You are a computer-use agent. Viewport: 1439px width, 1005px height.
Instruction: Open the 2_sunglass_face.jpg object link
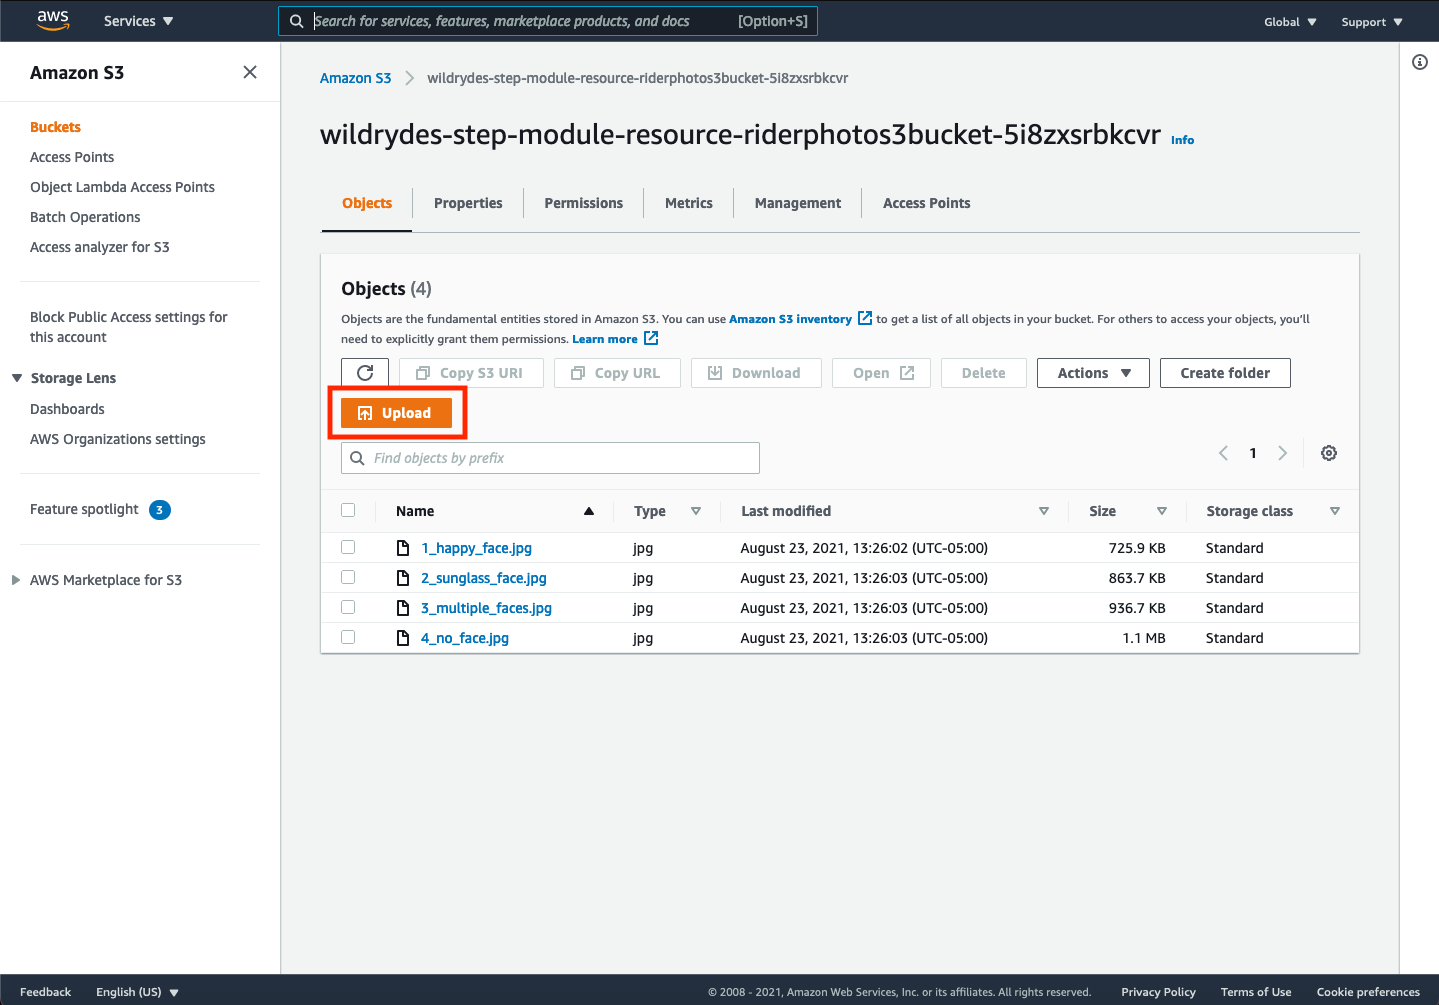tap(484, 578)
